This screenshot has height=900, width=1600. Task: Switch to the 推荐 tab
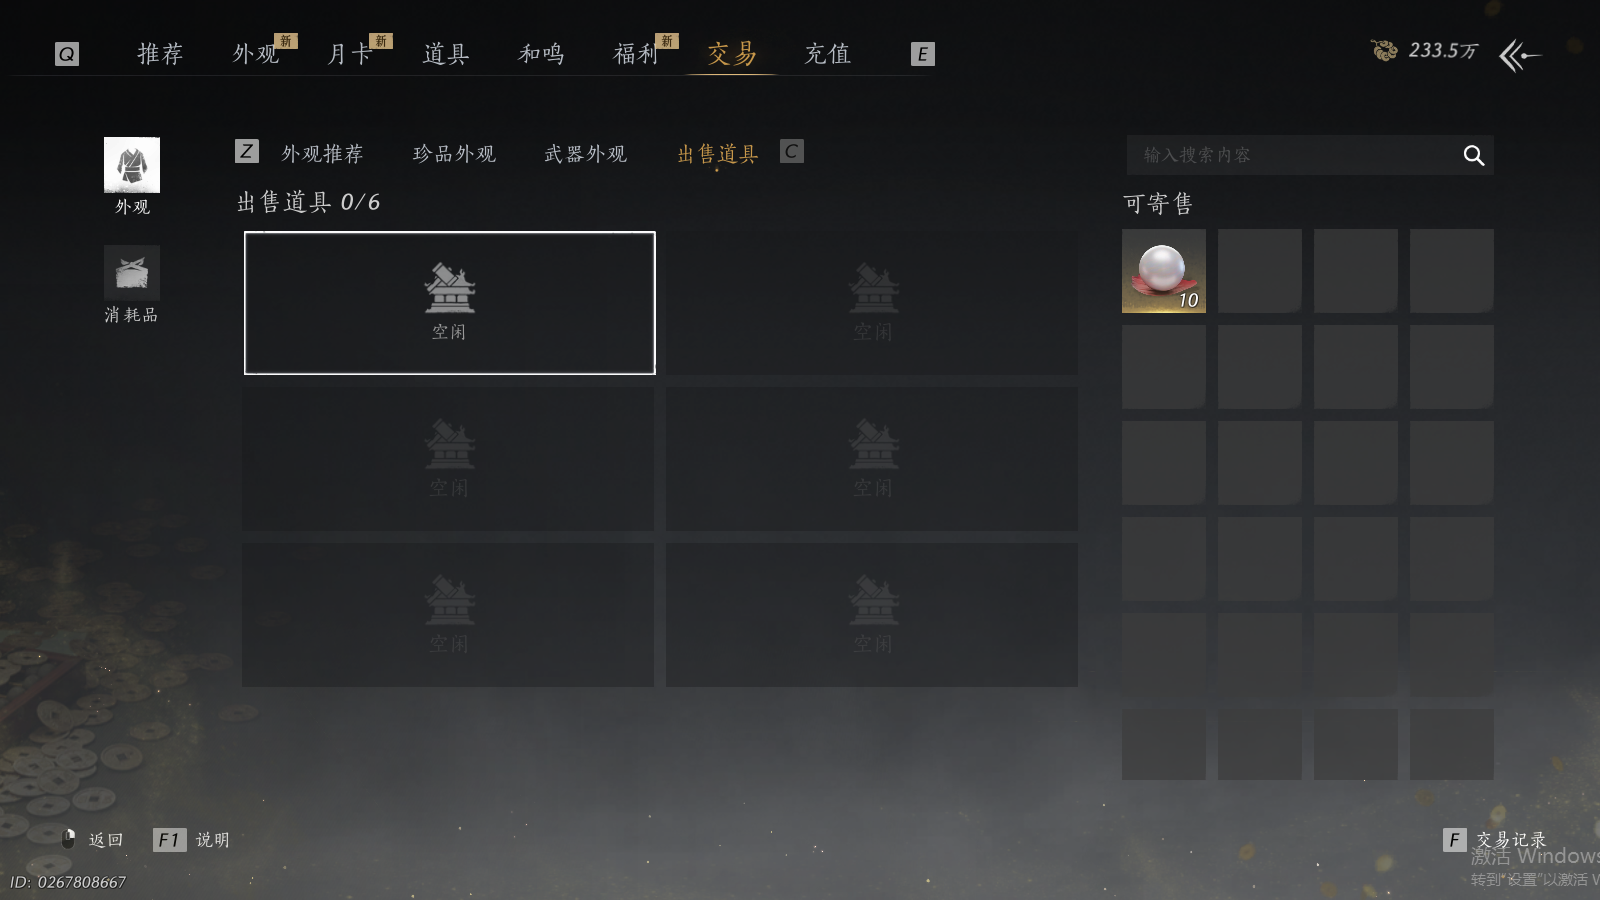[x=160, y=54]
